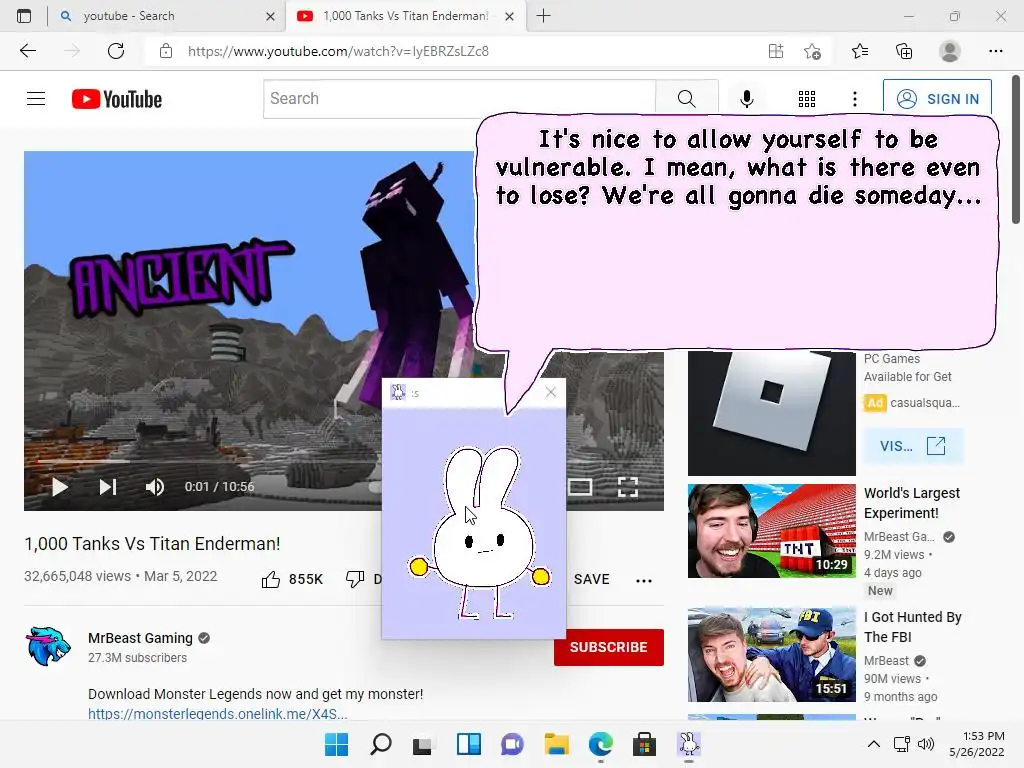Image resolution: width=1024 pixels, height=768 pixels.
Task: Enter full screen on the video player
Action: click(628, 487)
